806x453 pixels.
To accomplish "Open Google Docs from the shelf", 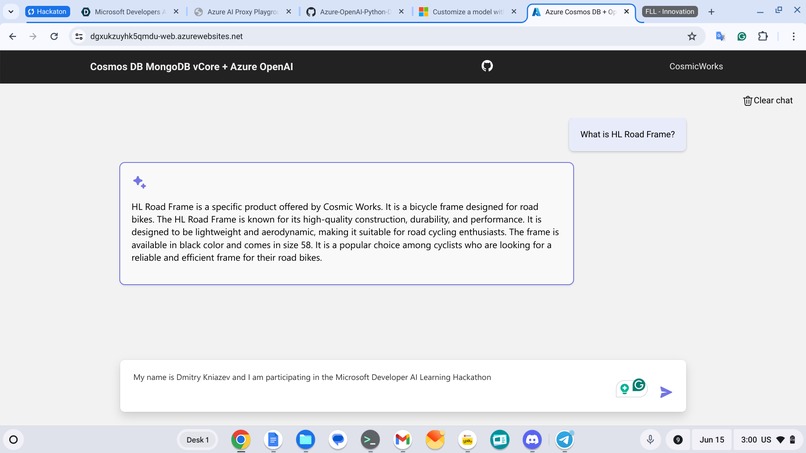I will 273,440.
